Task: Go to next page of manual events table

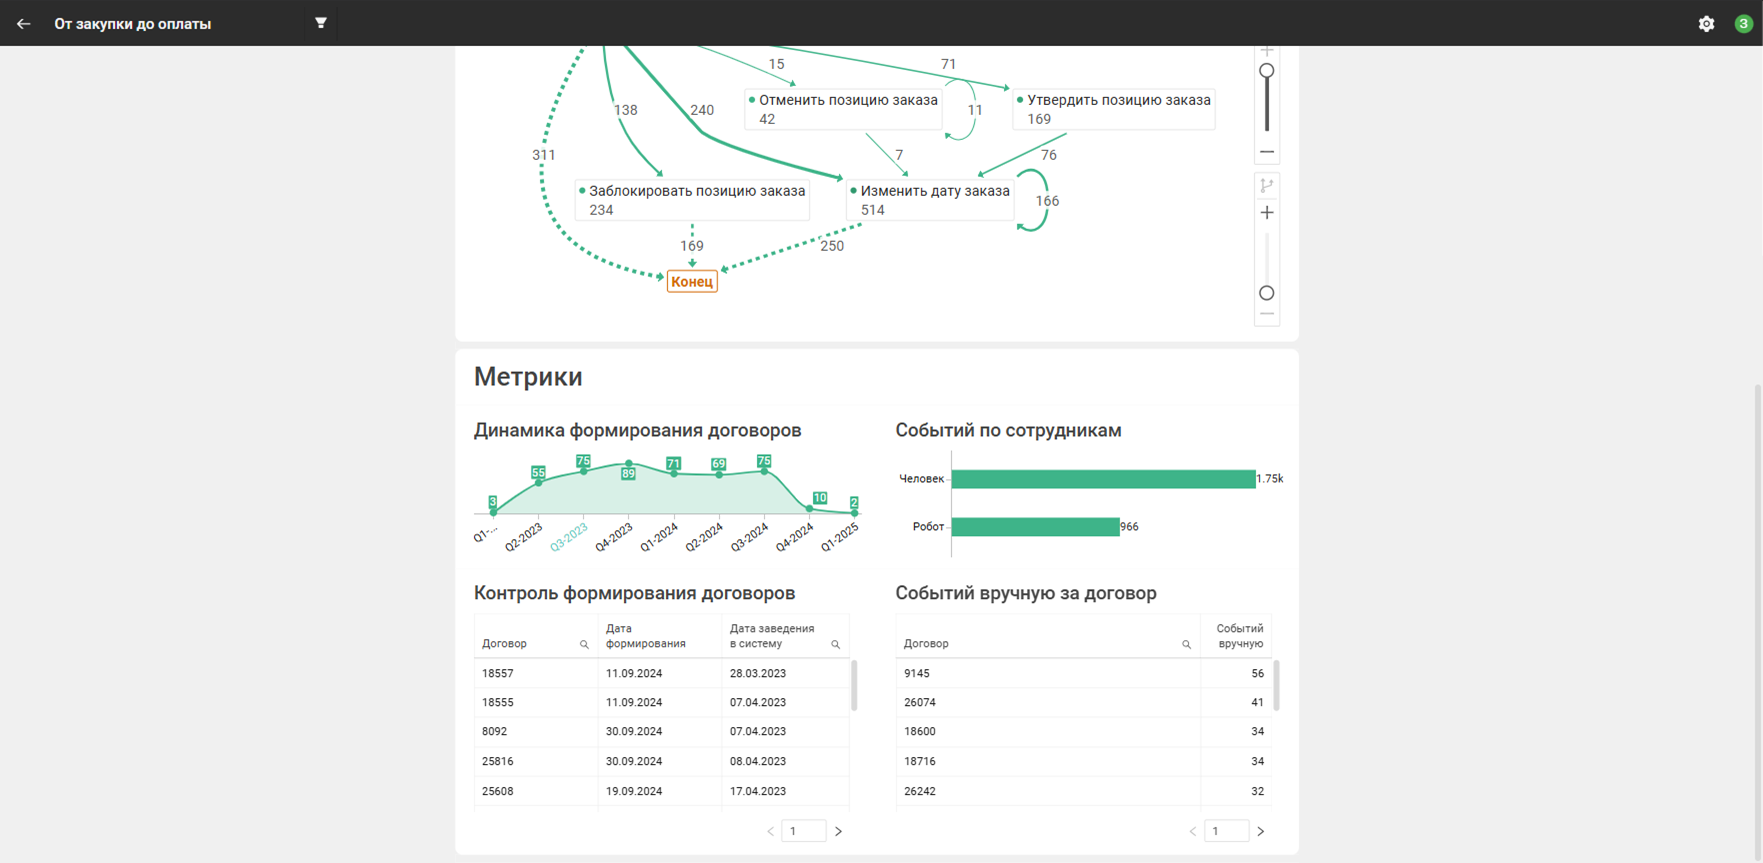Action: click(x=1261, y=831)
